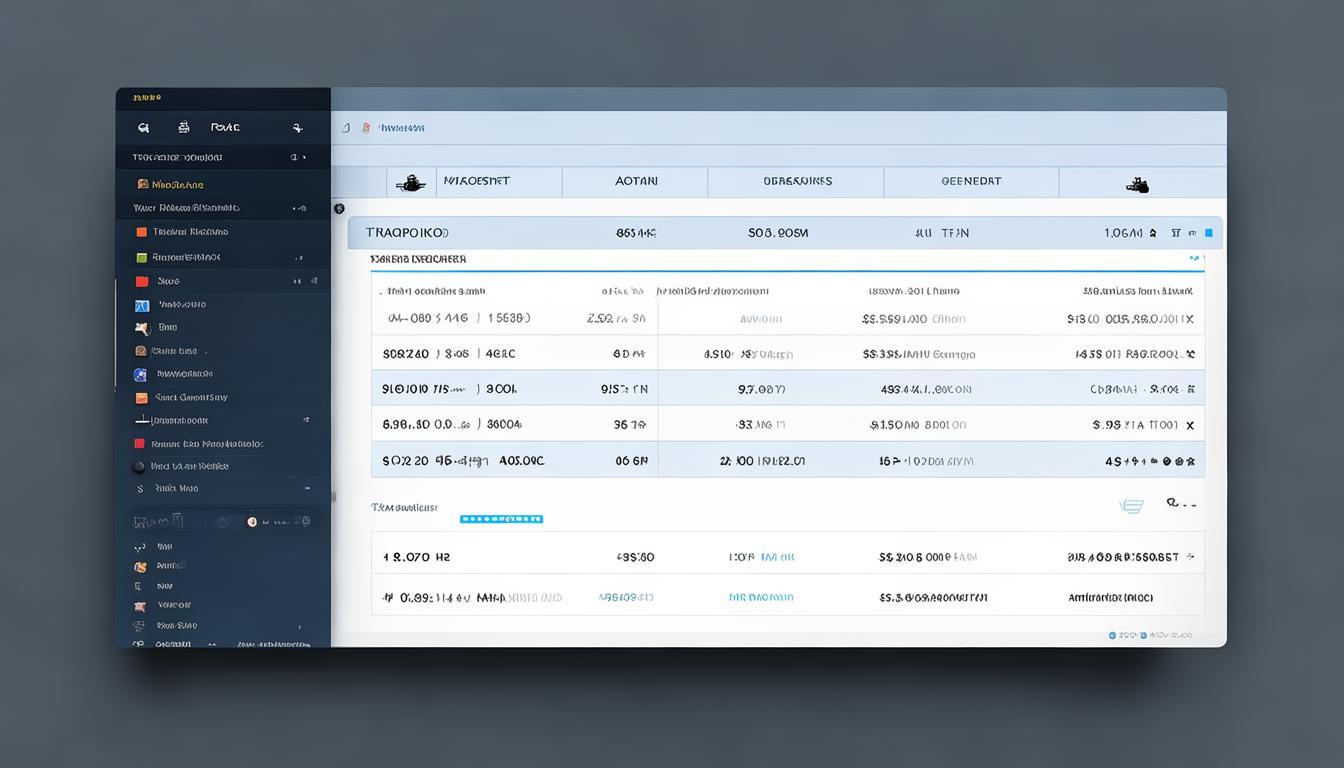Click the orange square icon in the sidebar
The height and width of the screenshot is (768, 1344).
click(141, 232)
